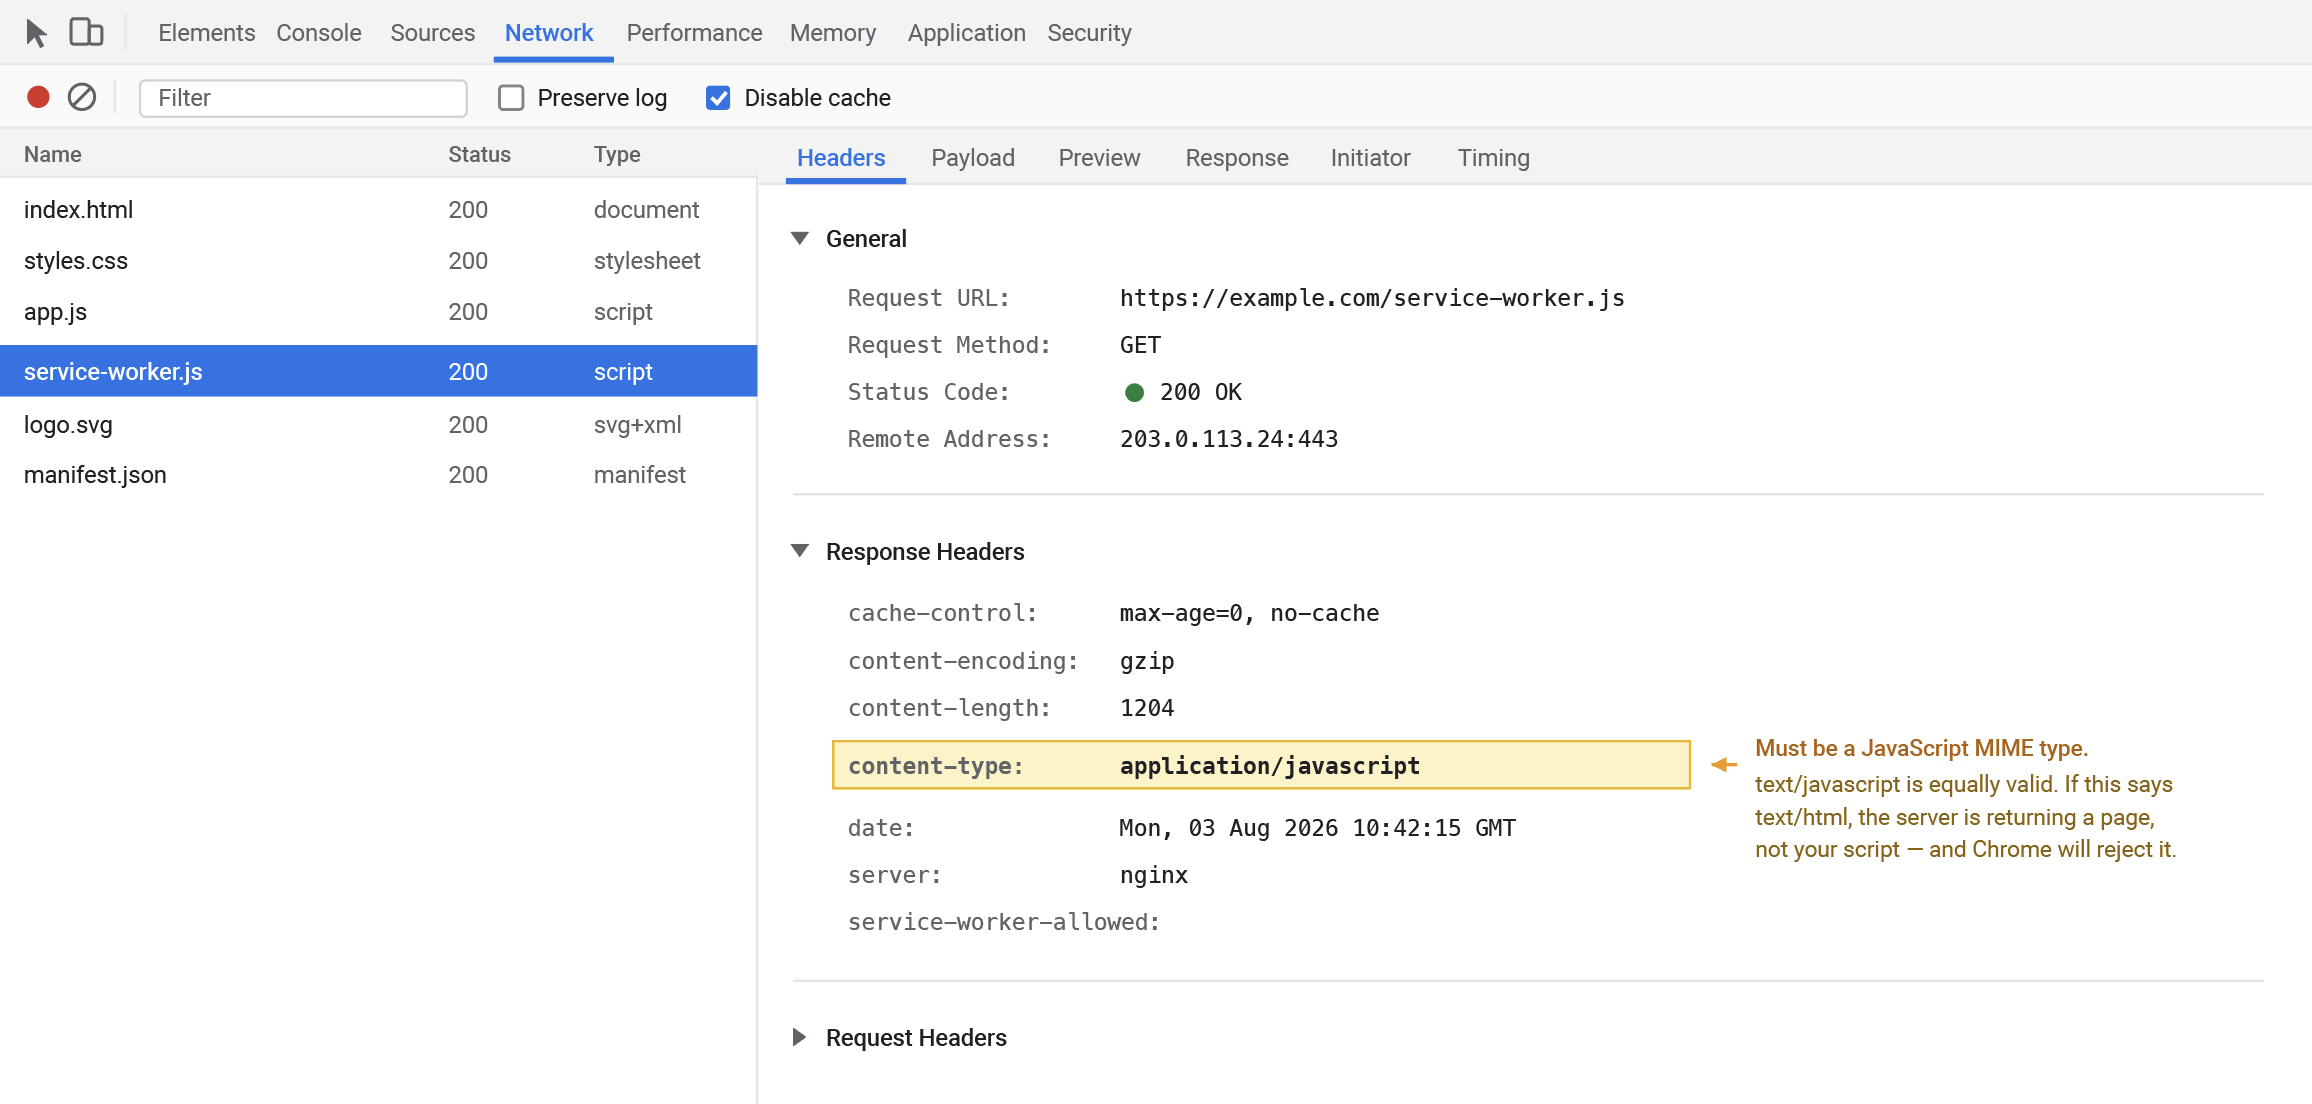Screen dimensions: 2312x1104
Task: Click the content-type header name
Action: coord(936,766)
